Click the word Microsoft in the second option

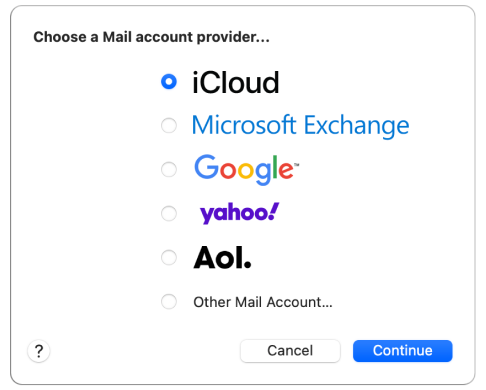[244, 125]
